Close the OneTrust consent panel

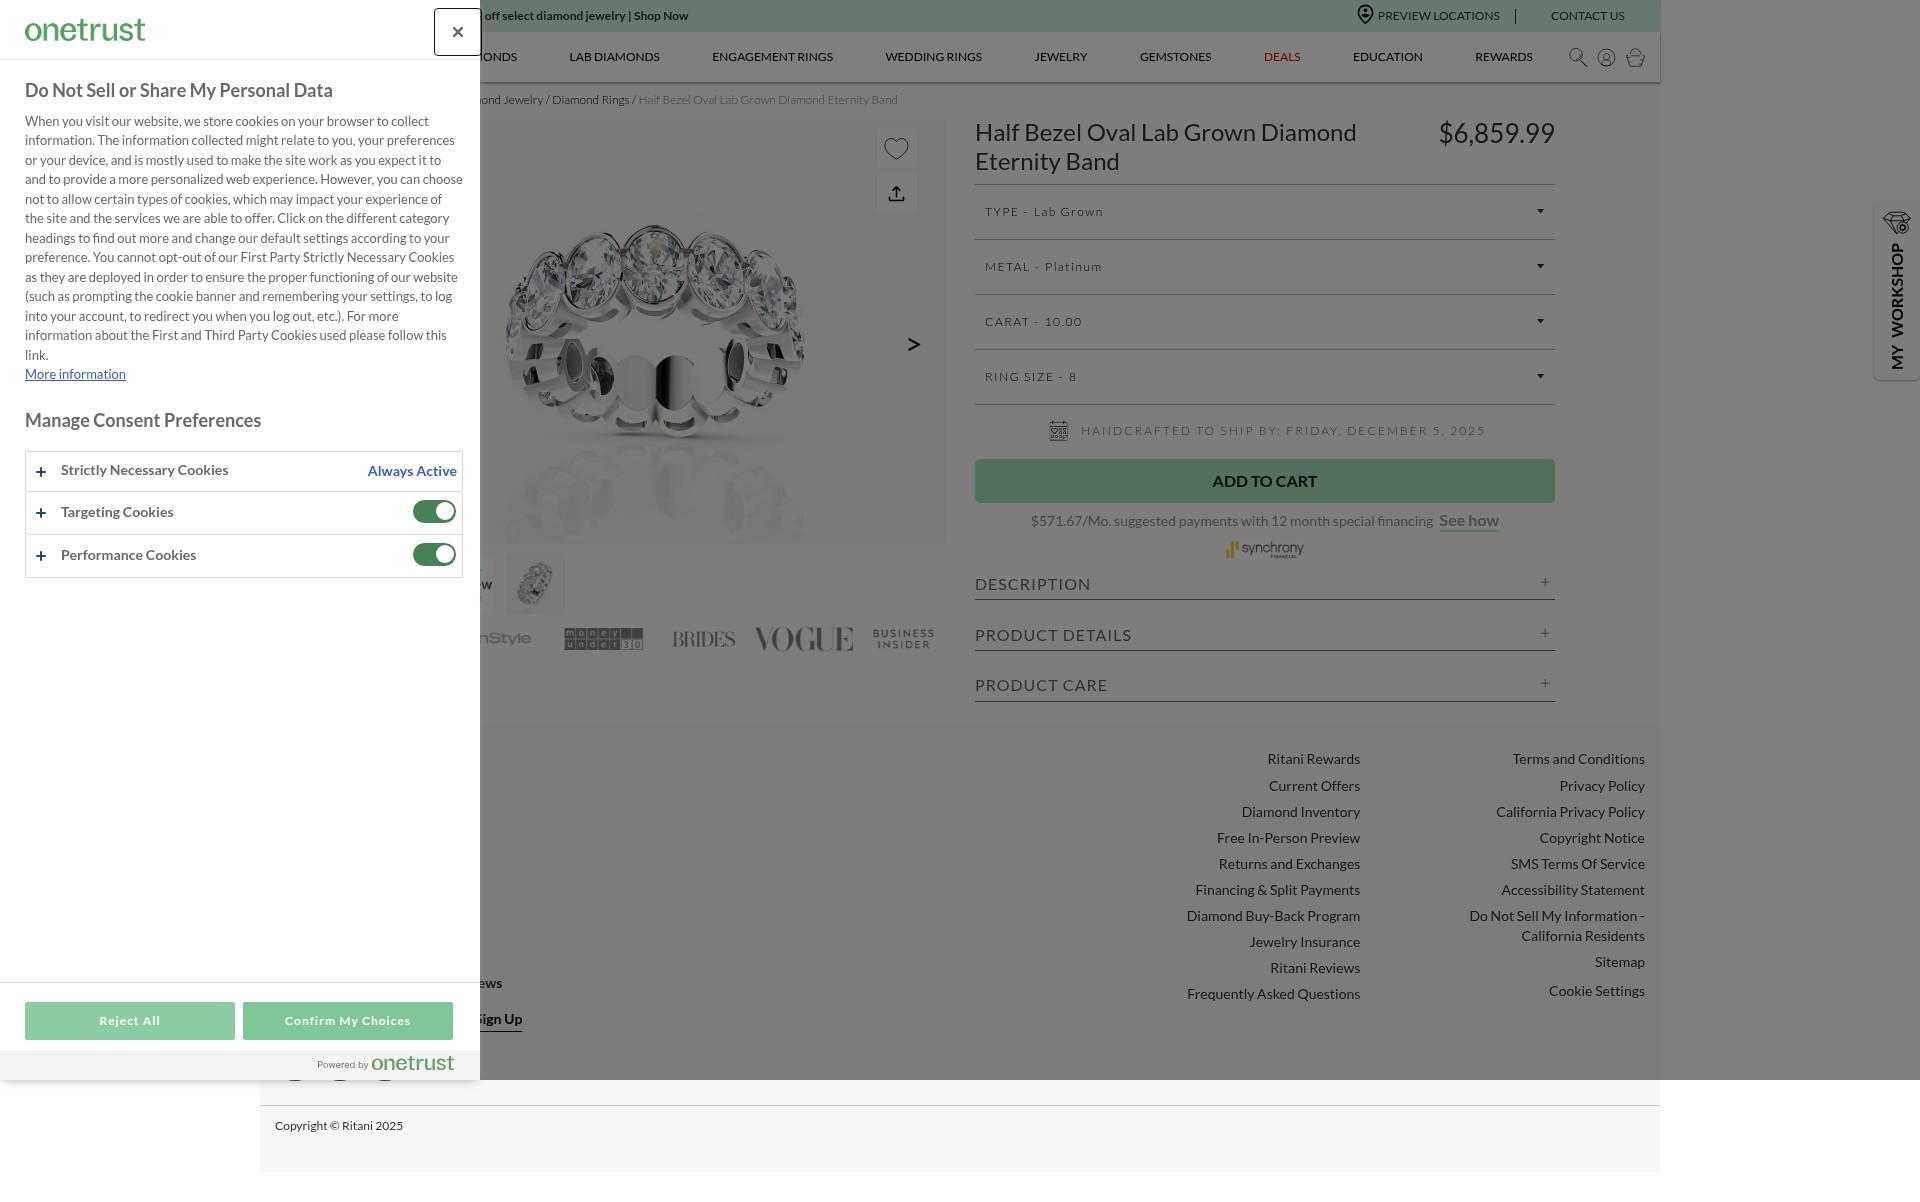(x=457, y=32)
